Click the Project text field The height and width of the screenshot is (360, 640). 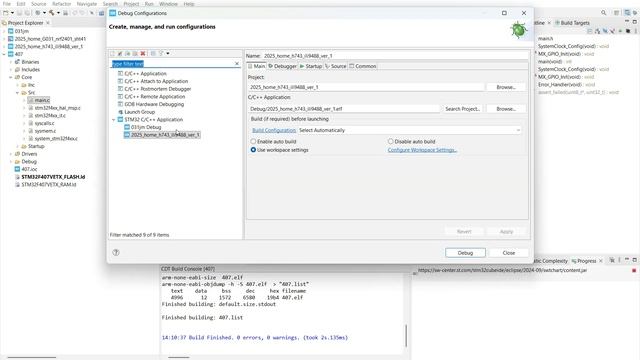366,87
